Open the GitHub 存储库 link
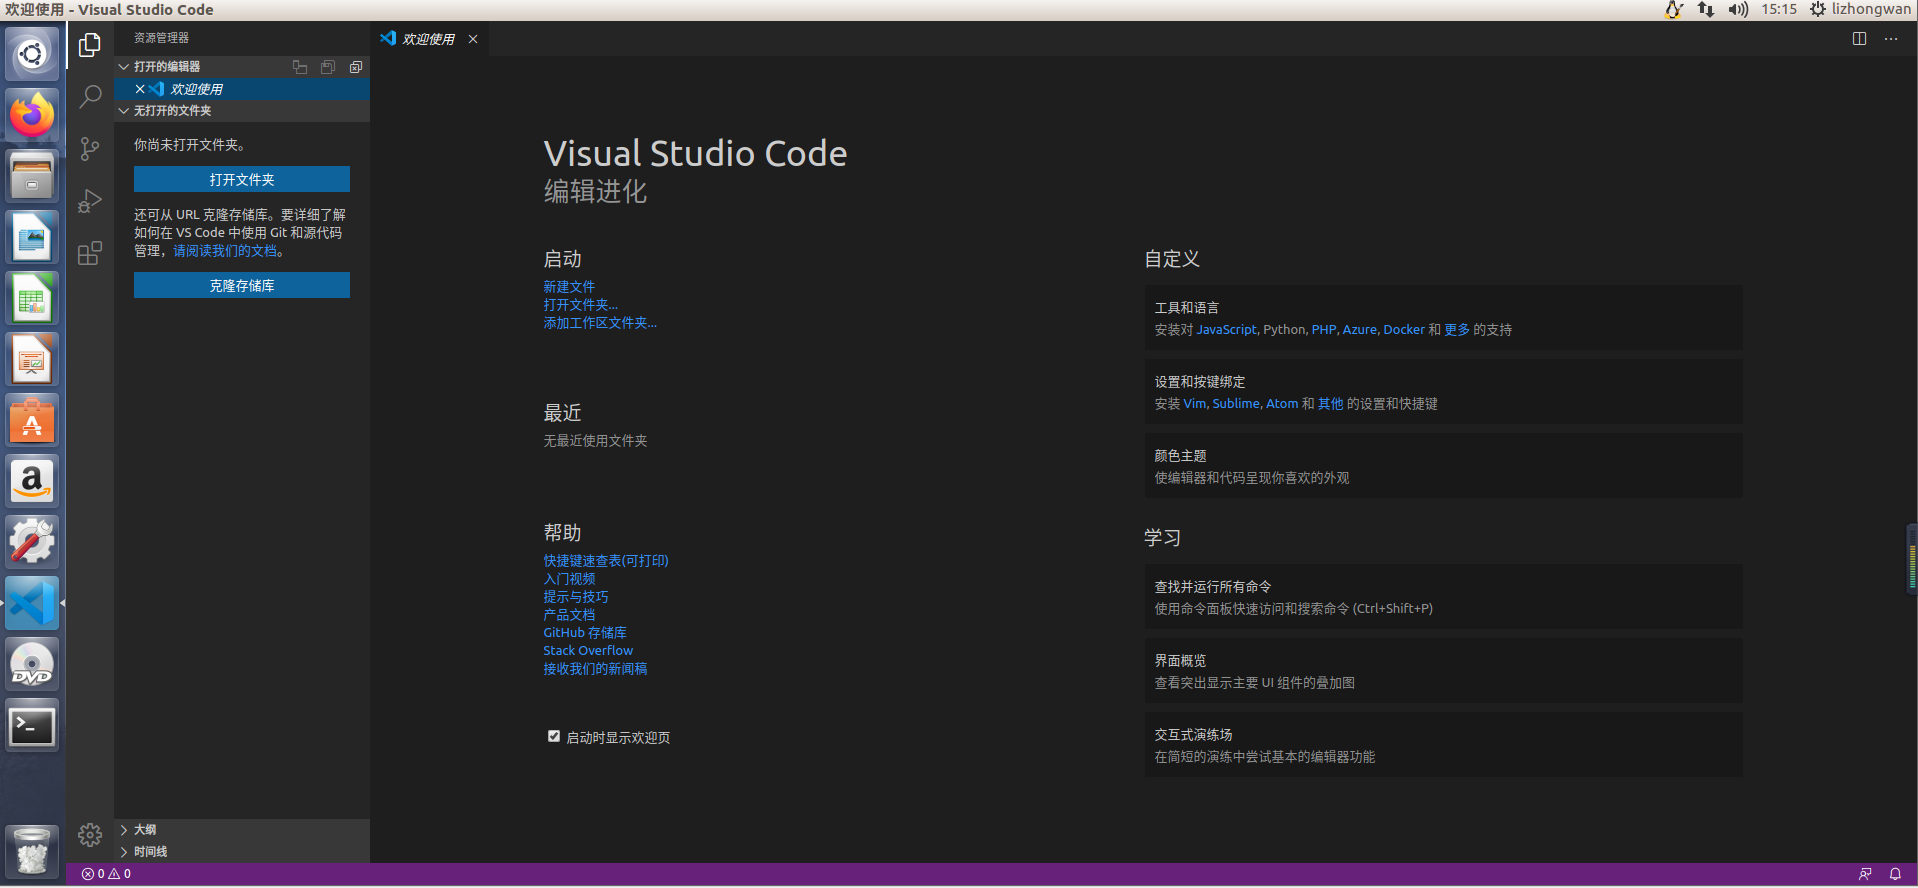 click(585, 633)
